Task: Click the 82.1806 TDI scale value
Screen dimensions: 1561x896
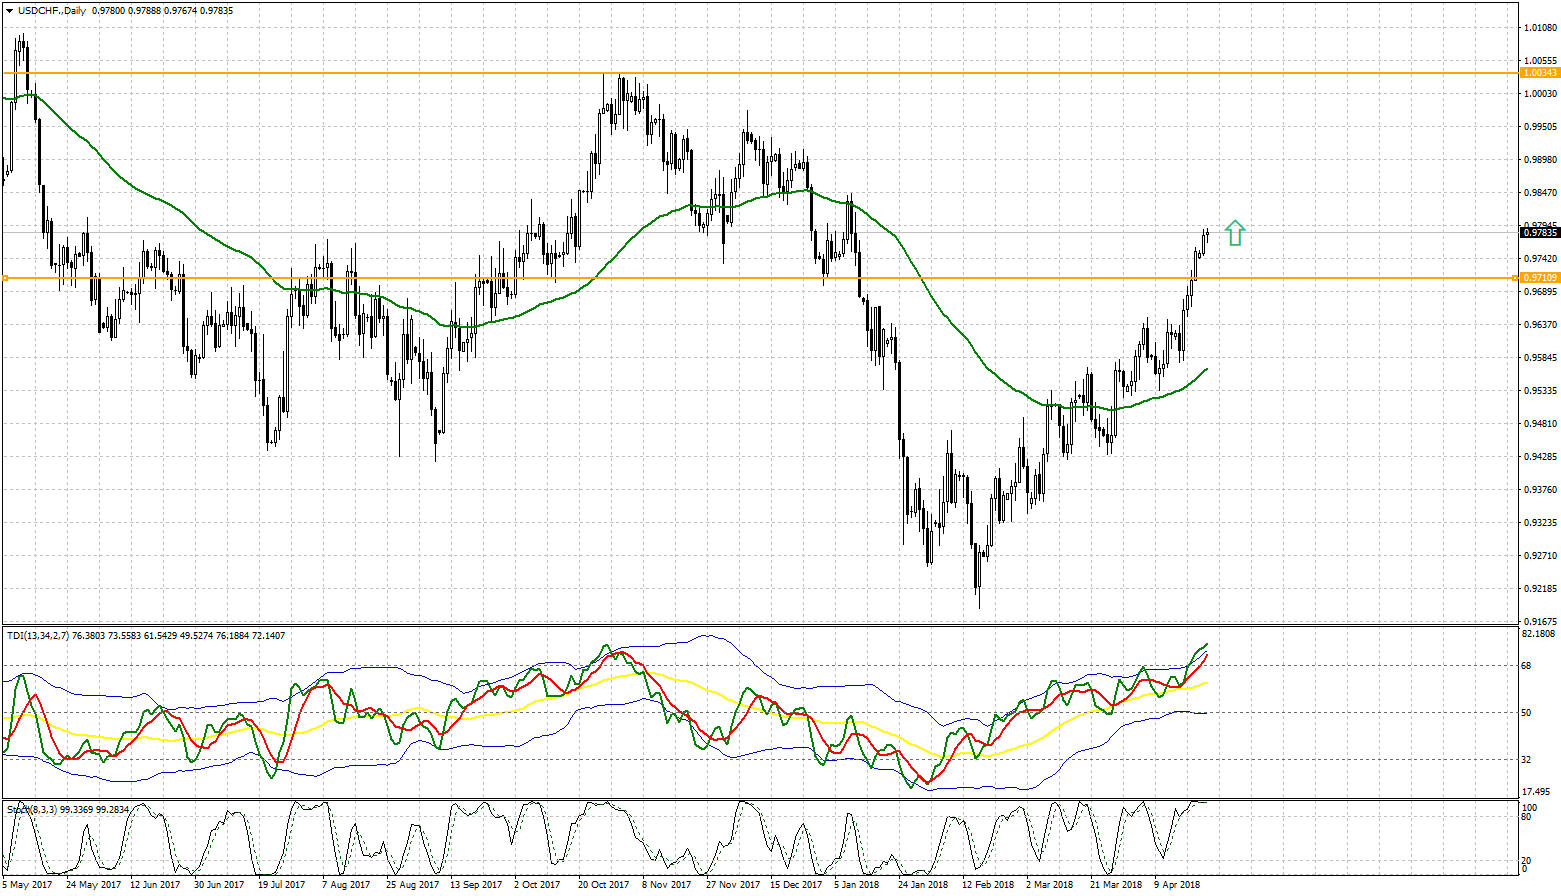Action: click(1538, 634)
